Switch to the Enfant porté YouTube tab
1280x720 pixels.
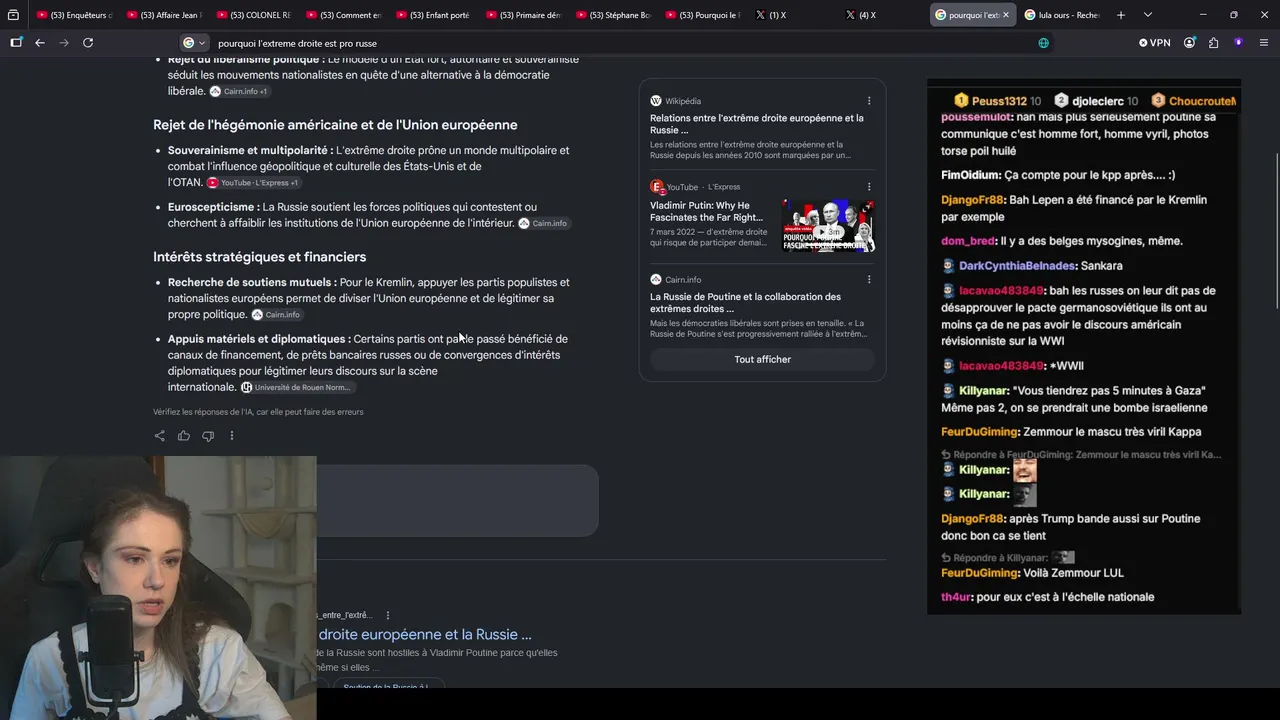[x=435, y=15]
